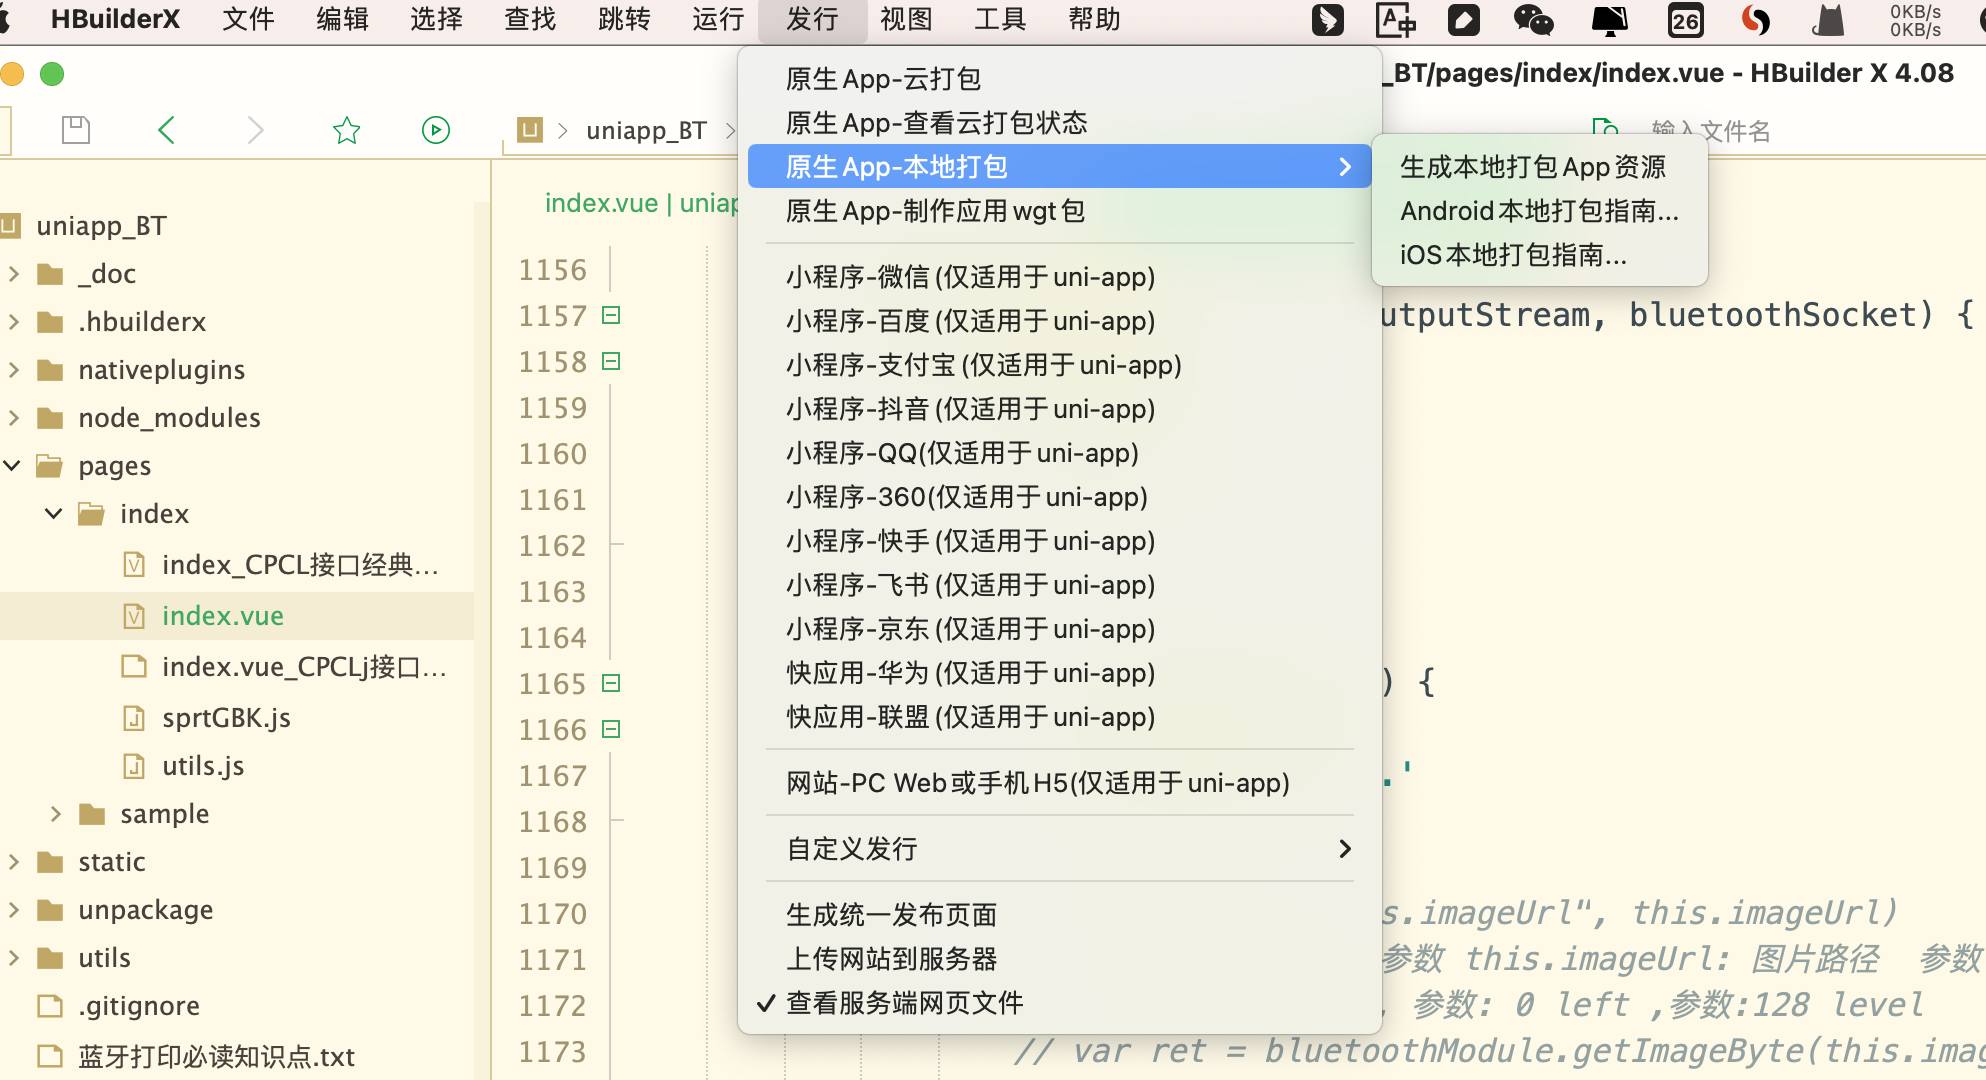Expand the 自定义发行 submenu

[x=1060, y=849]
